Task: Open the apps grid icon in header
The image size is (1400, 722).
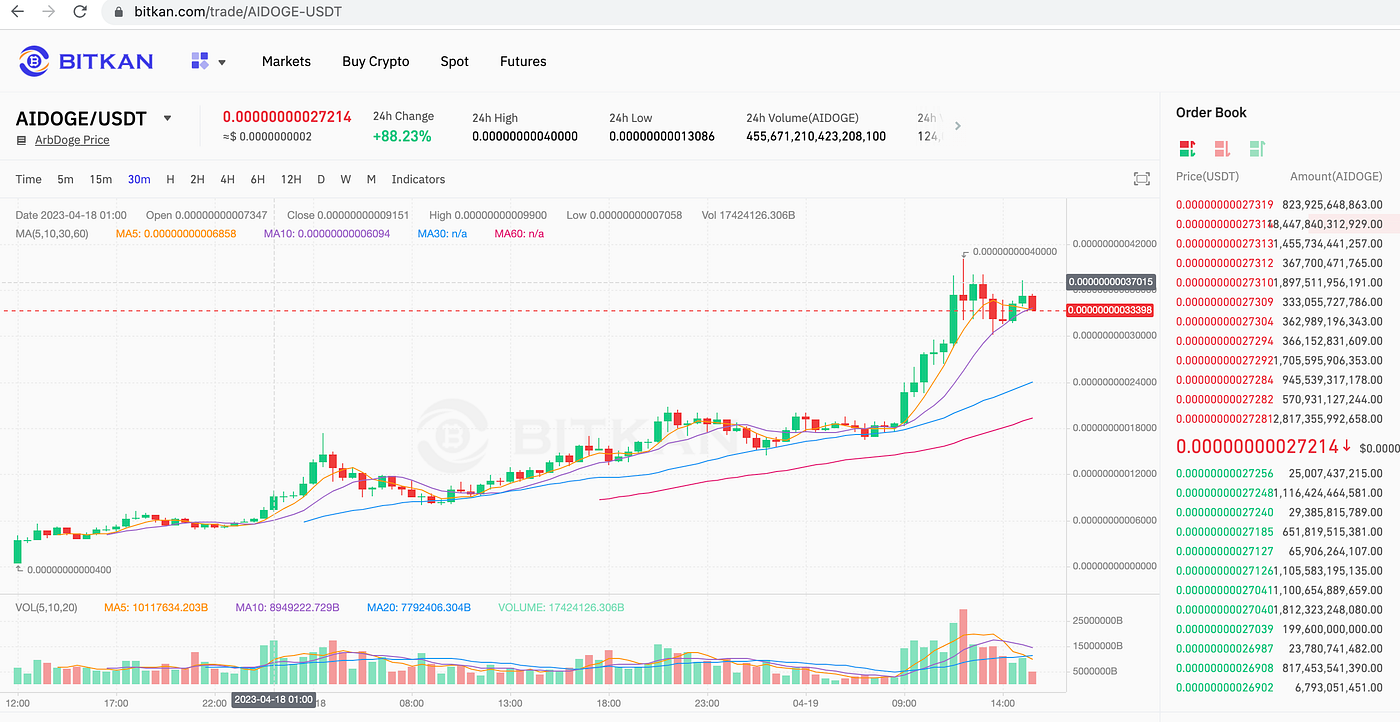Action: click(199, 61)
